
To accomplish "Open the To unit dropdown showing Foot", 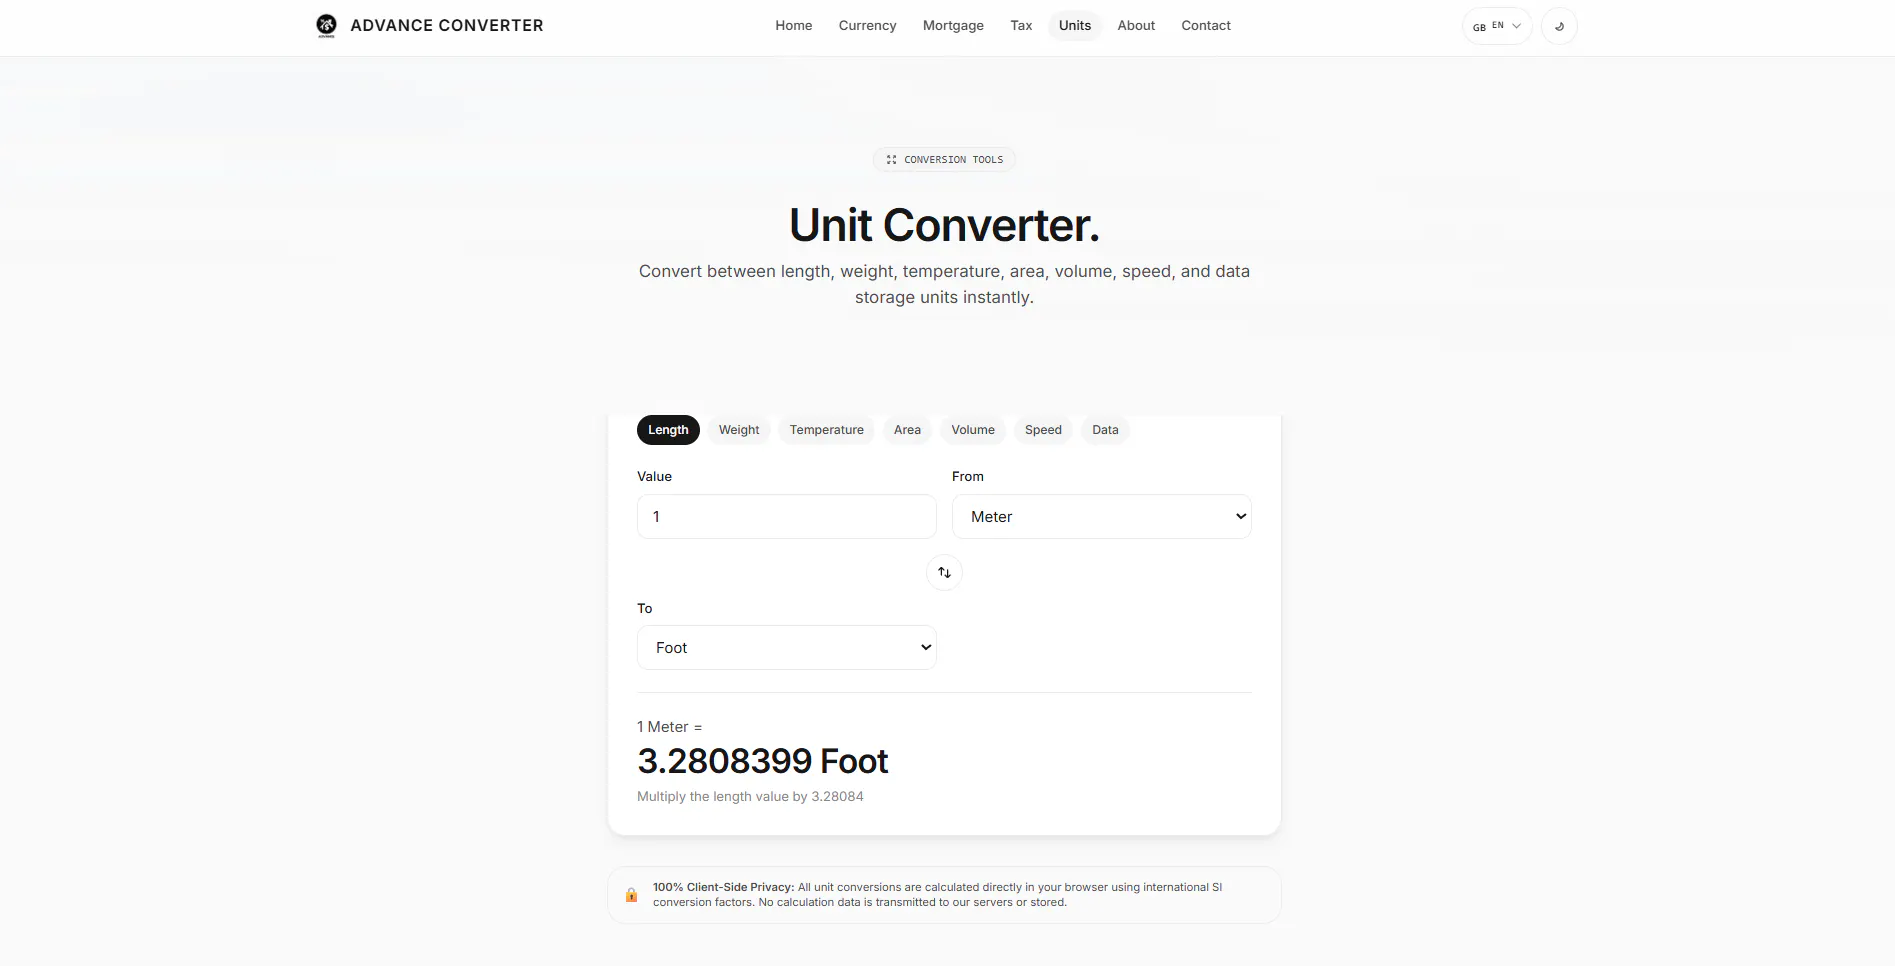I will point(786,648).
